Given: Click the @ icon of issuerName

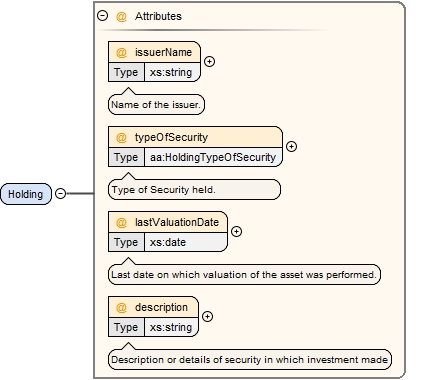Looking at the screenshot, I should tap(121, 53).
